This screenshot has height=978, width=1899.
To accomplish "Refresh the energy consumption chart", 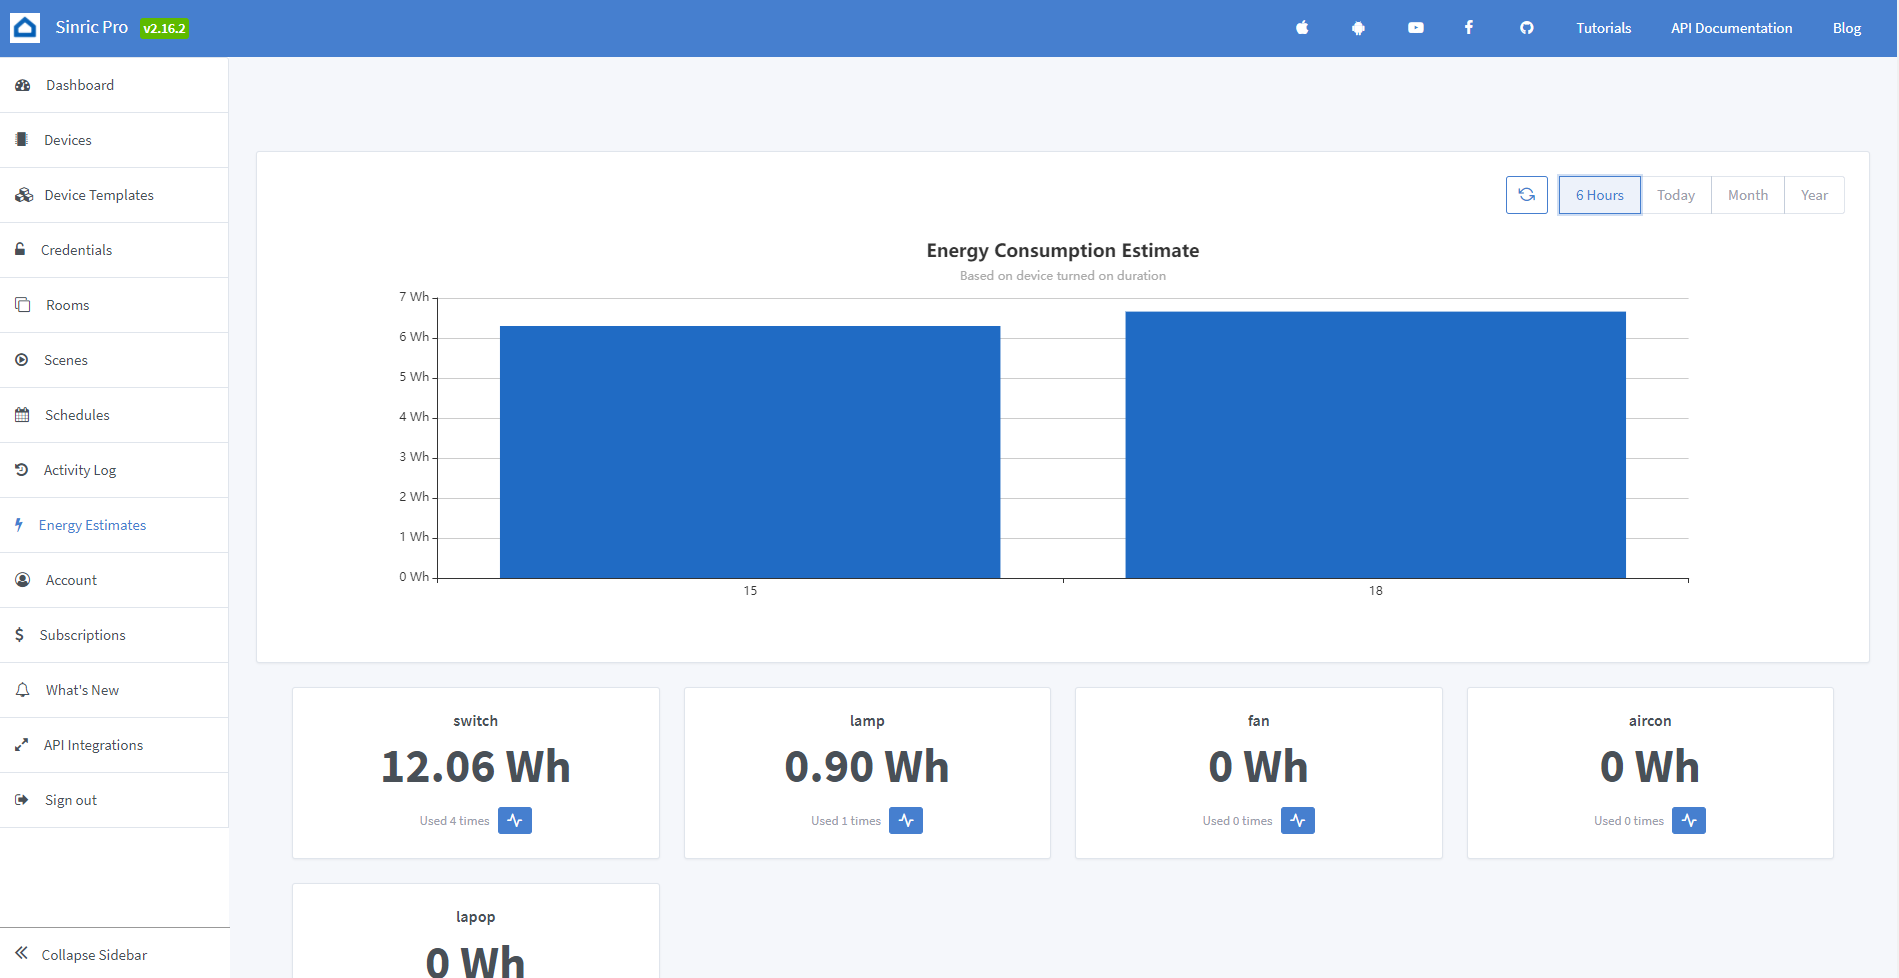I will [x=1526, y=194].
